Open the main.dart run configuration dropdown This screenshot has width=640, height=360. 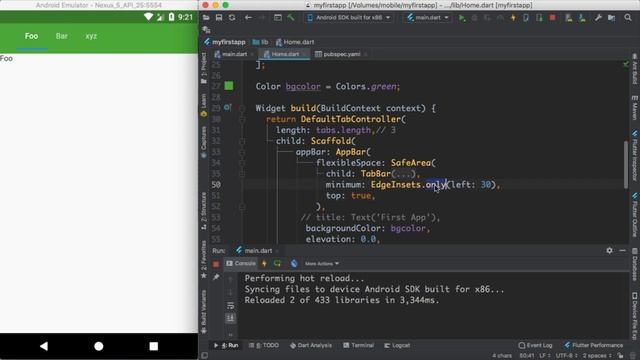[x=428, y=18]
